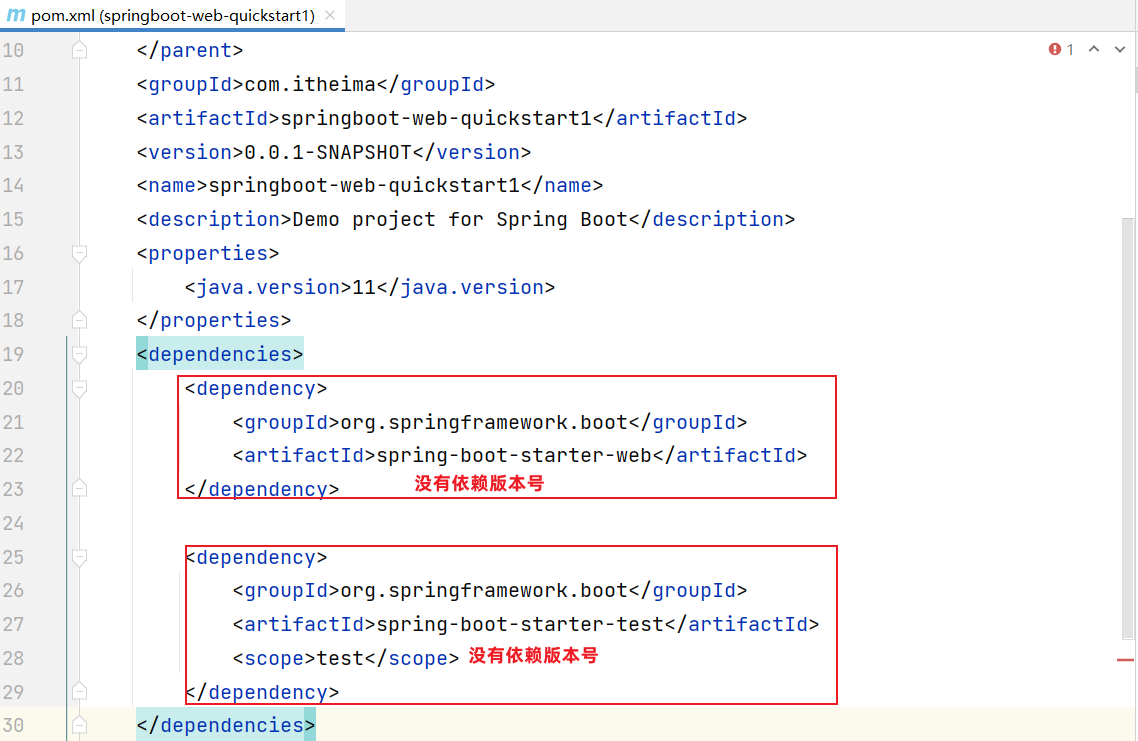Fold the second dependency at line 25
Viewport: 1138px width, 741px height.
(x=80, y=558)
